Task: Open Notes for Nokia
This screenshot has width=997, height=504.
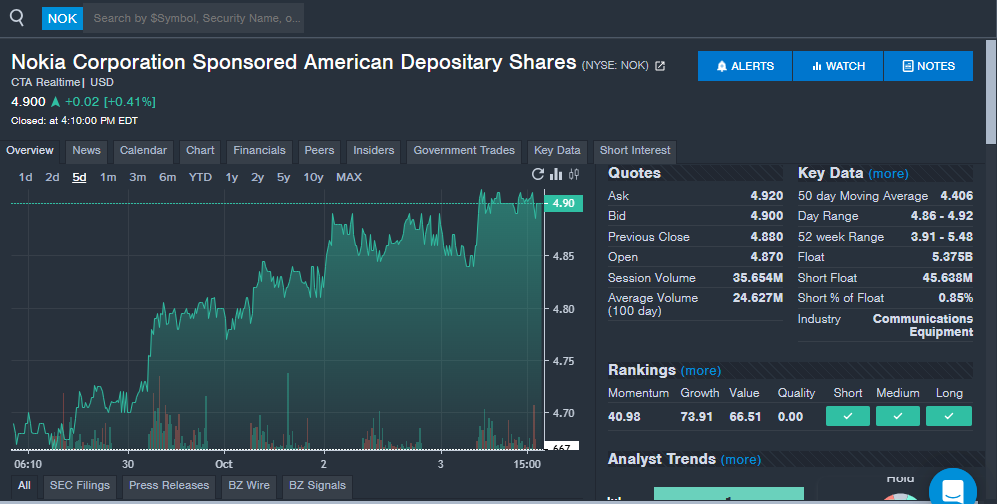Action: [928, 66]
